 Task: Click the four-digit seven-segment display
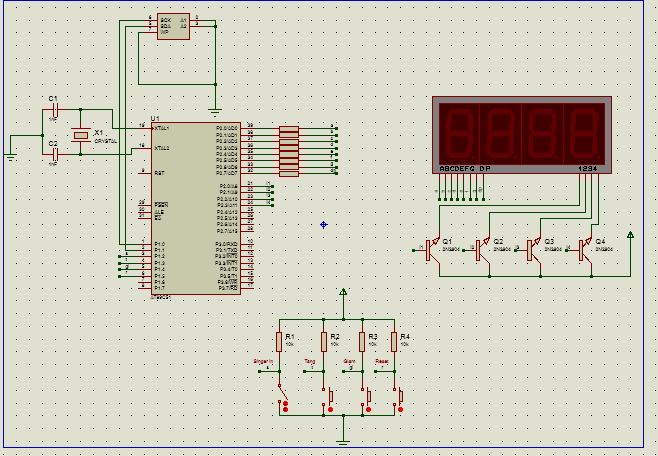522,135
